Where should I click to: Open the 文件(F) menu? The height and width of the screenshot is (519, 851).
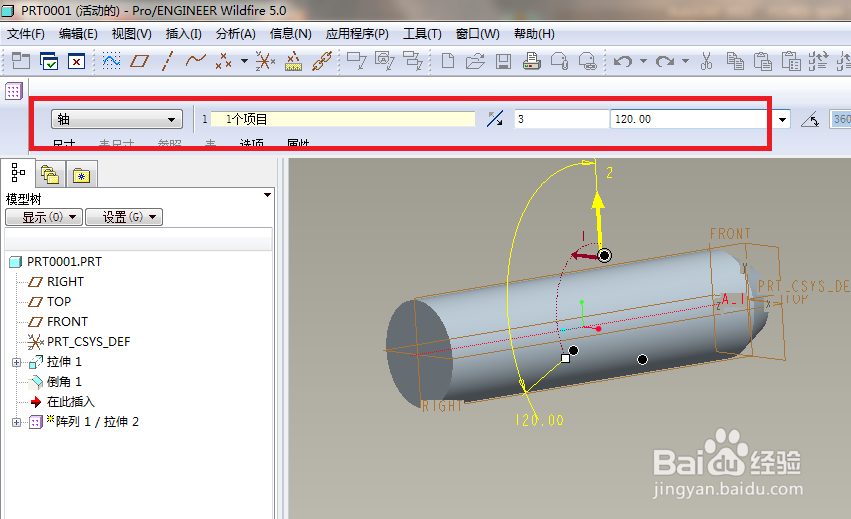click(26, 34)
